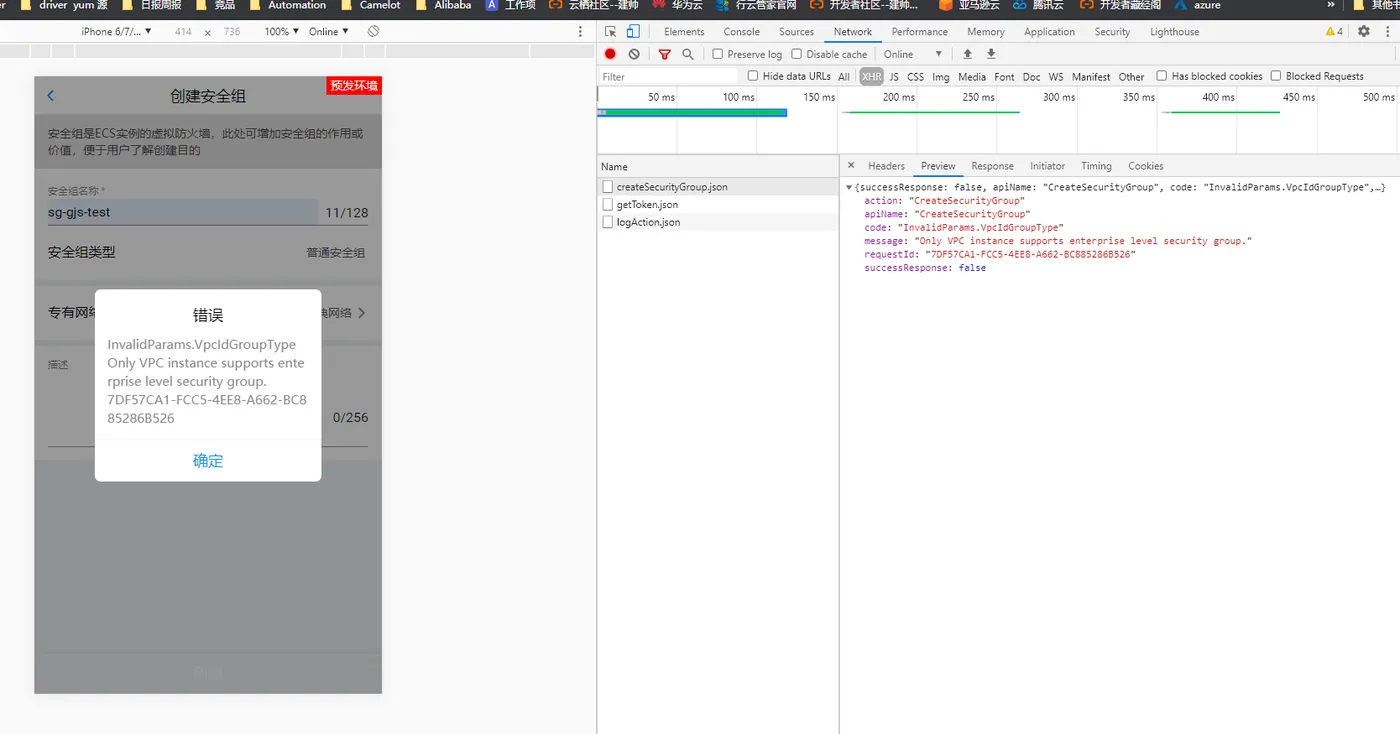Open the 腾讯云 bookmark
Screen dimensions: 1400x734
coord(1037,5)
